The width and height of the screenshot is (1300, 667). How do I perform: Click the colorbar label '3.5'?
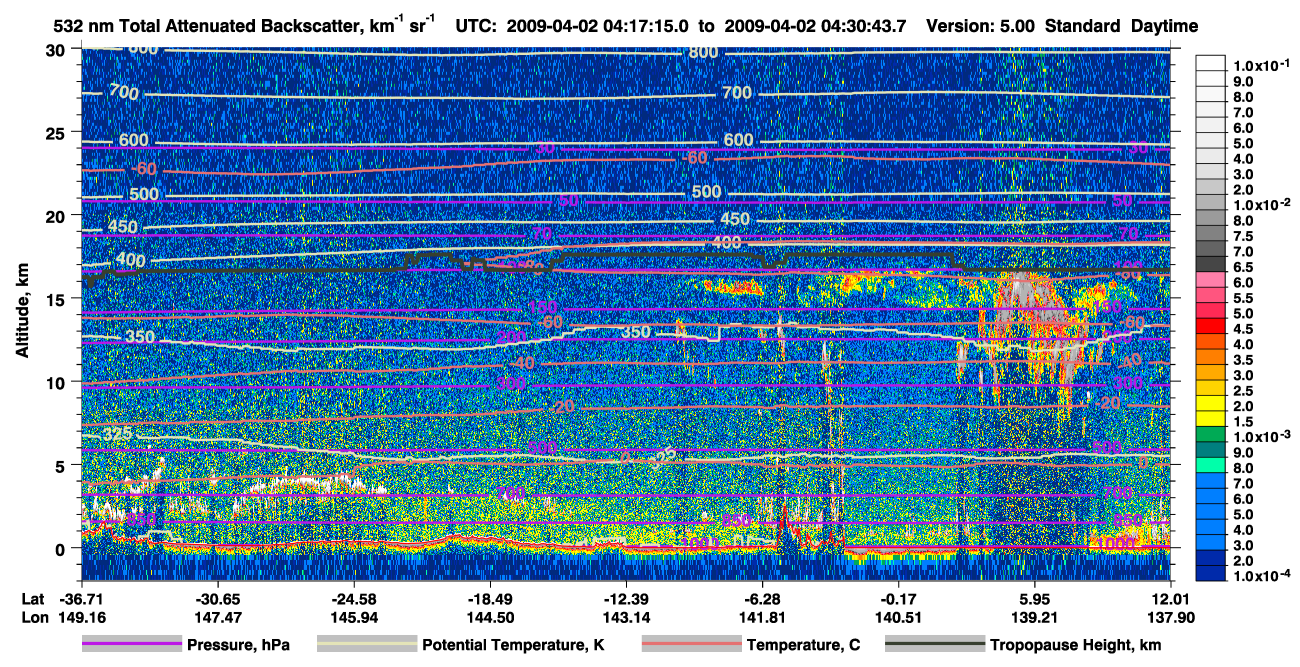[1245, 360]
